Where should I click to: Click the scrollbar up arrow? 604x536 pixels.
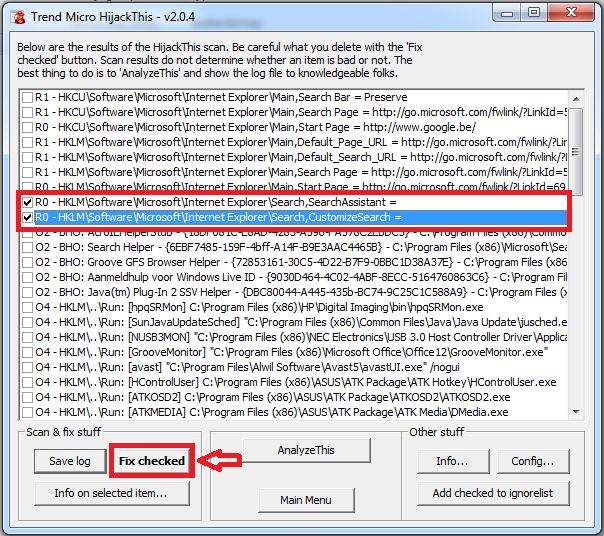point(576,99)
